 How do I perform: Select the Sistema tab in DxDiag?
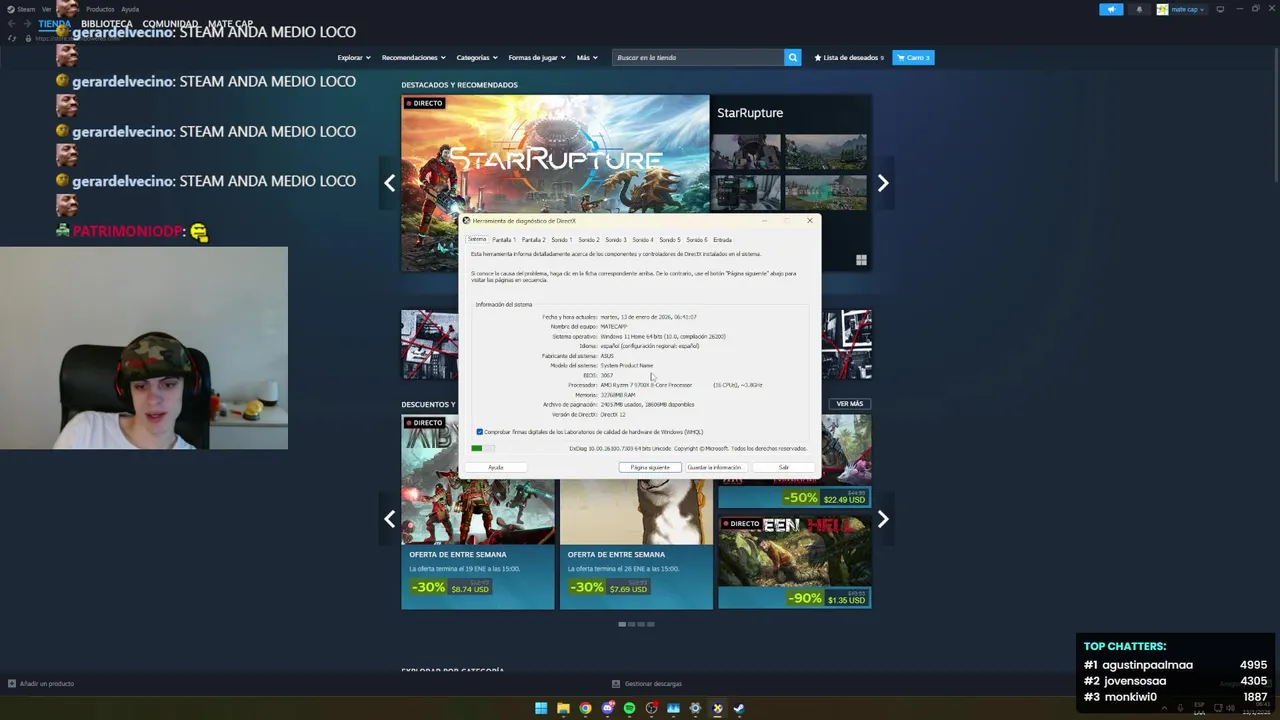point(477,239)
